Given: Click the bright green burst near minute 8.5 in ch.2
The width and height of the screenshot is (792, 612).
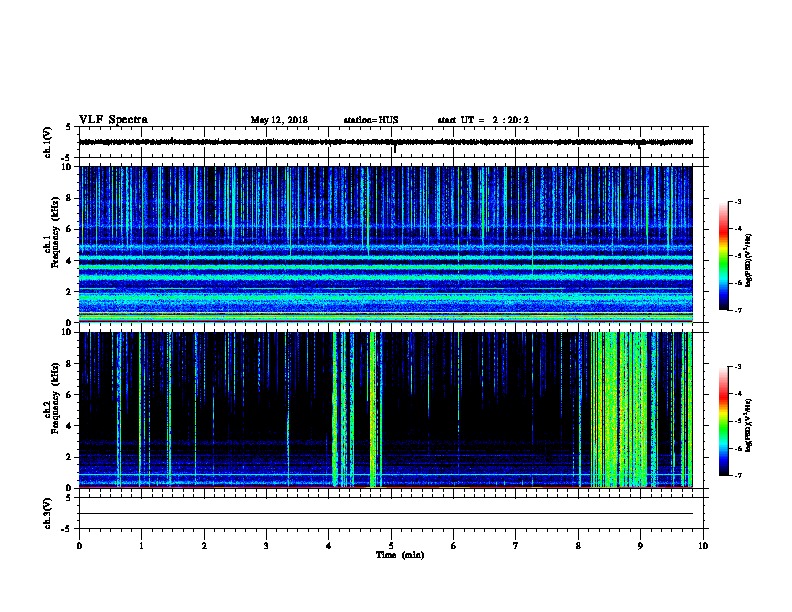Looking at the screenshot, I should click(619, 409).
